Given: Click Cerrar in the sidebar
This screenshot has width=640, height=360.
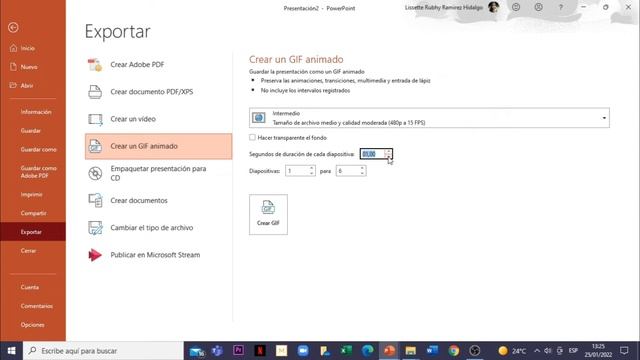Looking at the screenshot, I should point(28,251).
